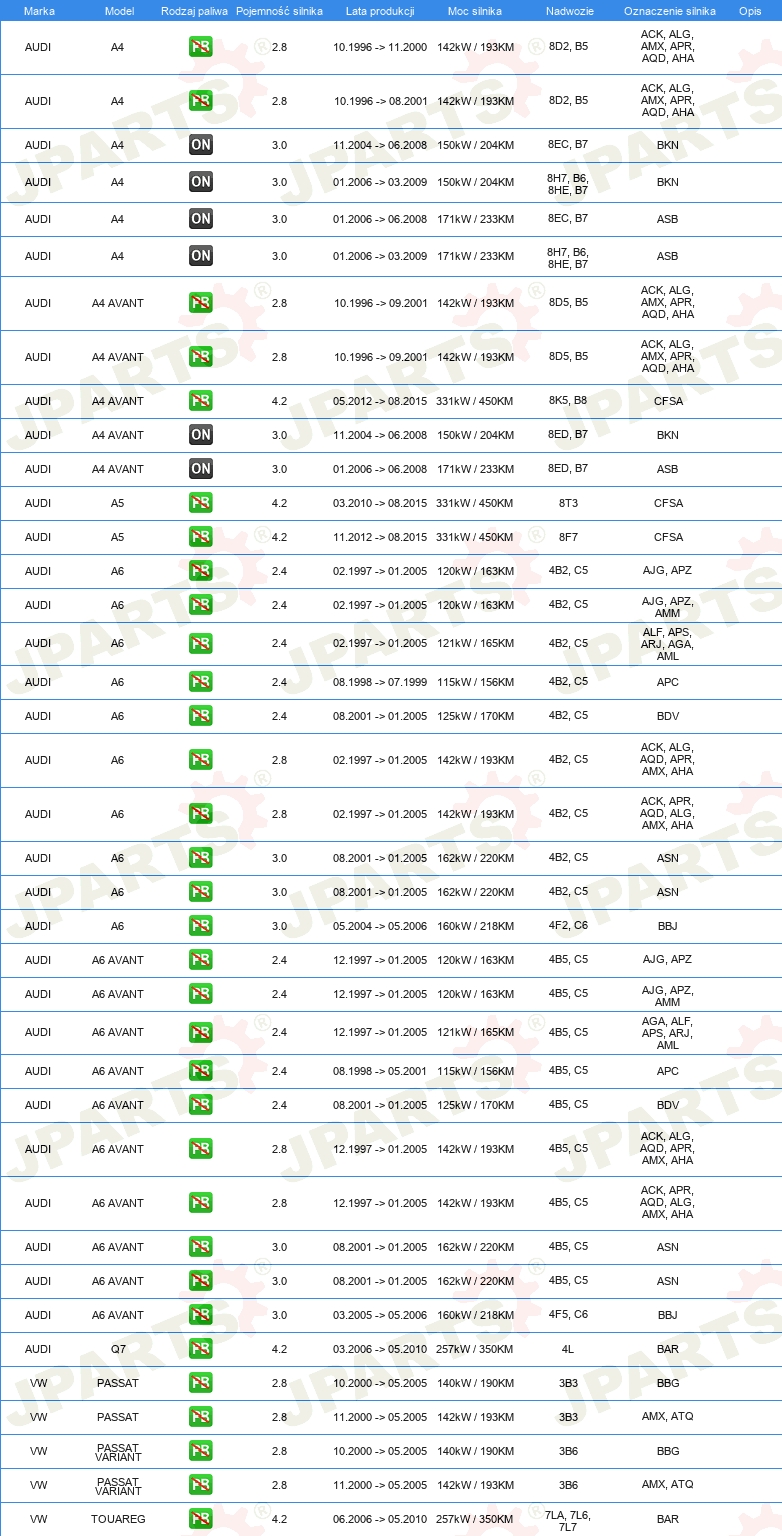This screenshot has width=782, height=1536.
Task: Click petrol icon for A4 ending 08.2001
Action: click(x=201, y=101)
